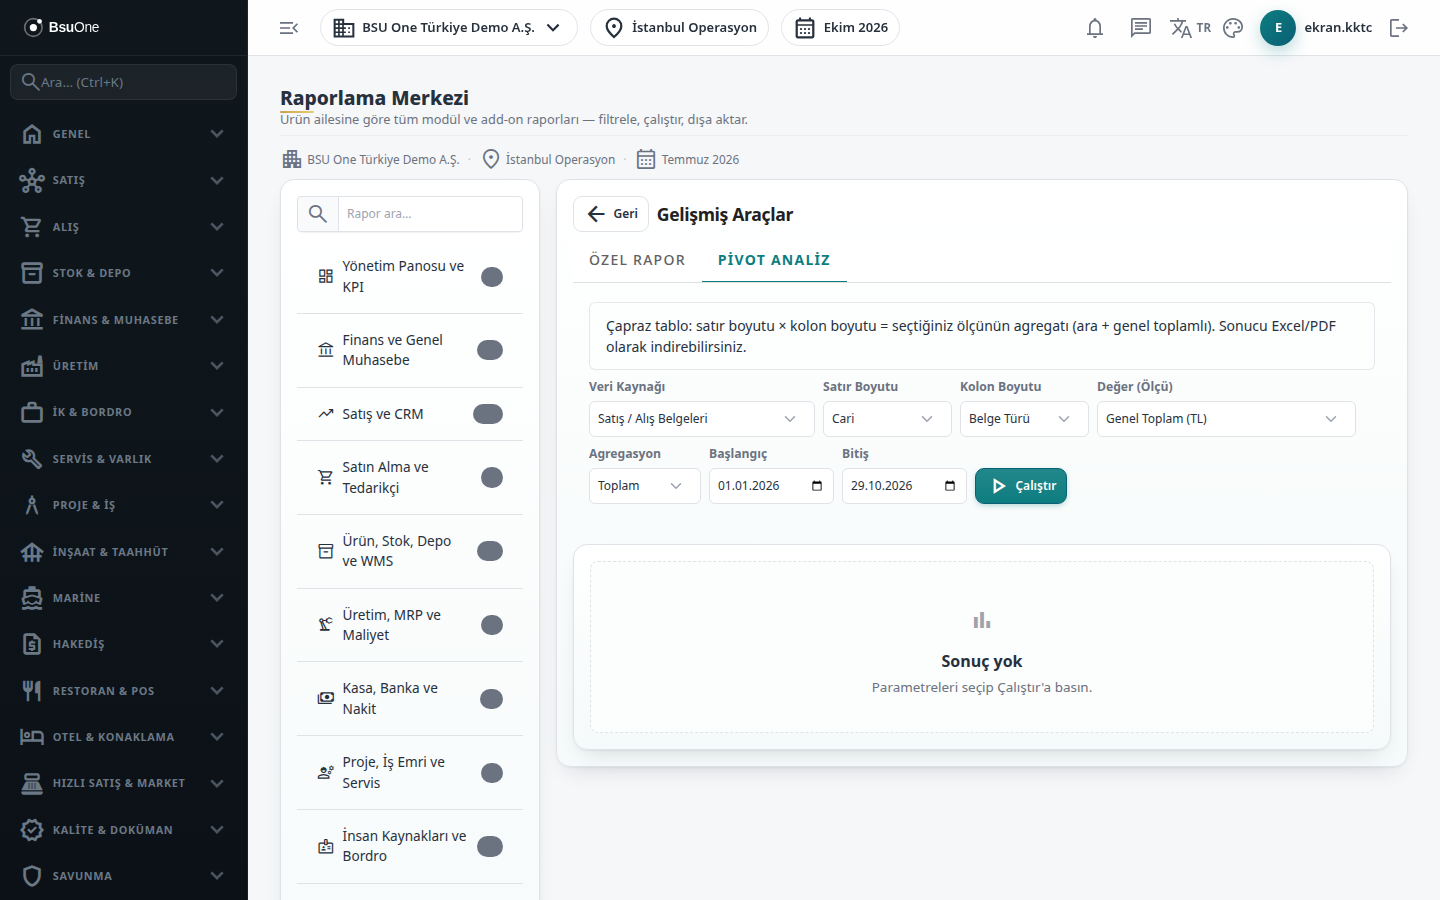Click the Çalıştır run button
This screenshot has height=900, width=1440.
(1021, 486)
